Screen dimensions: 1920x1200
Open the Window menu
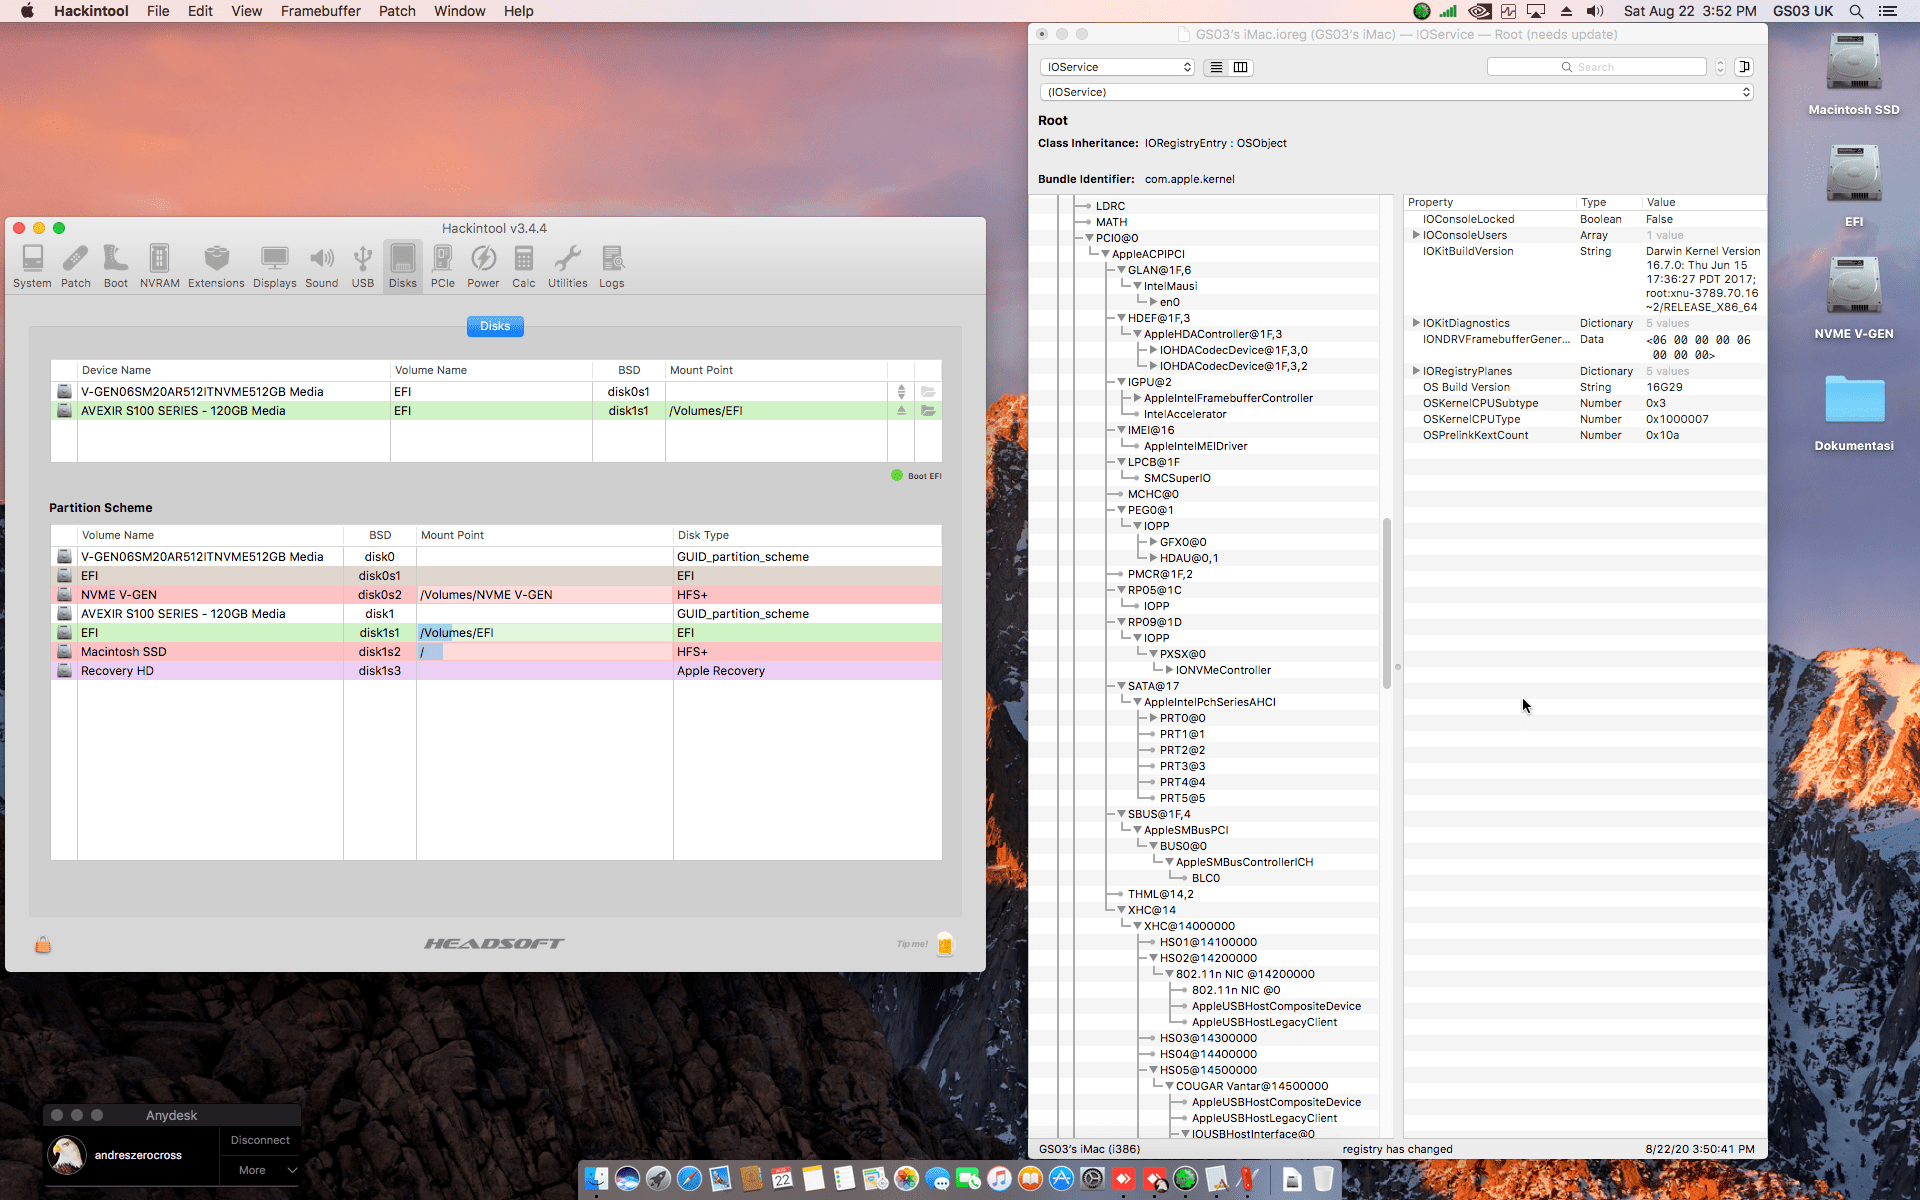(x=460, y=11)
